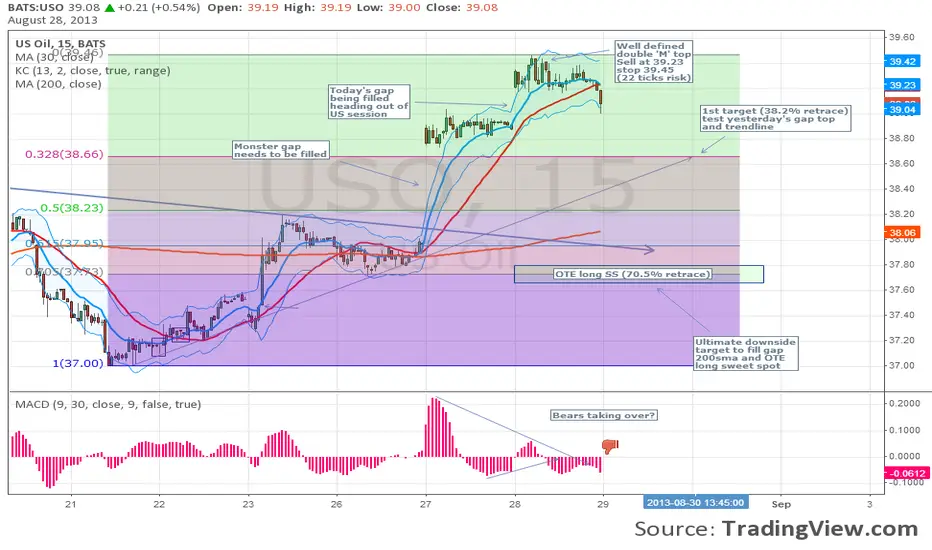Screen dimensions: 932x550
Task: Click the August 28, 2013 date text
Action: click(52, 20)
